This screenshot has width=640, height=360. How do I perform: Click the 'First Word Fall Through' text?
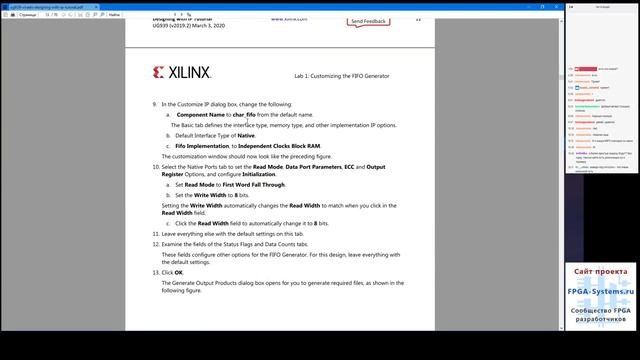[253, 185]
